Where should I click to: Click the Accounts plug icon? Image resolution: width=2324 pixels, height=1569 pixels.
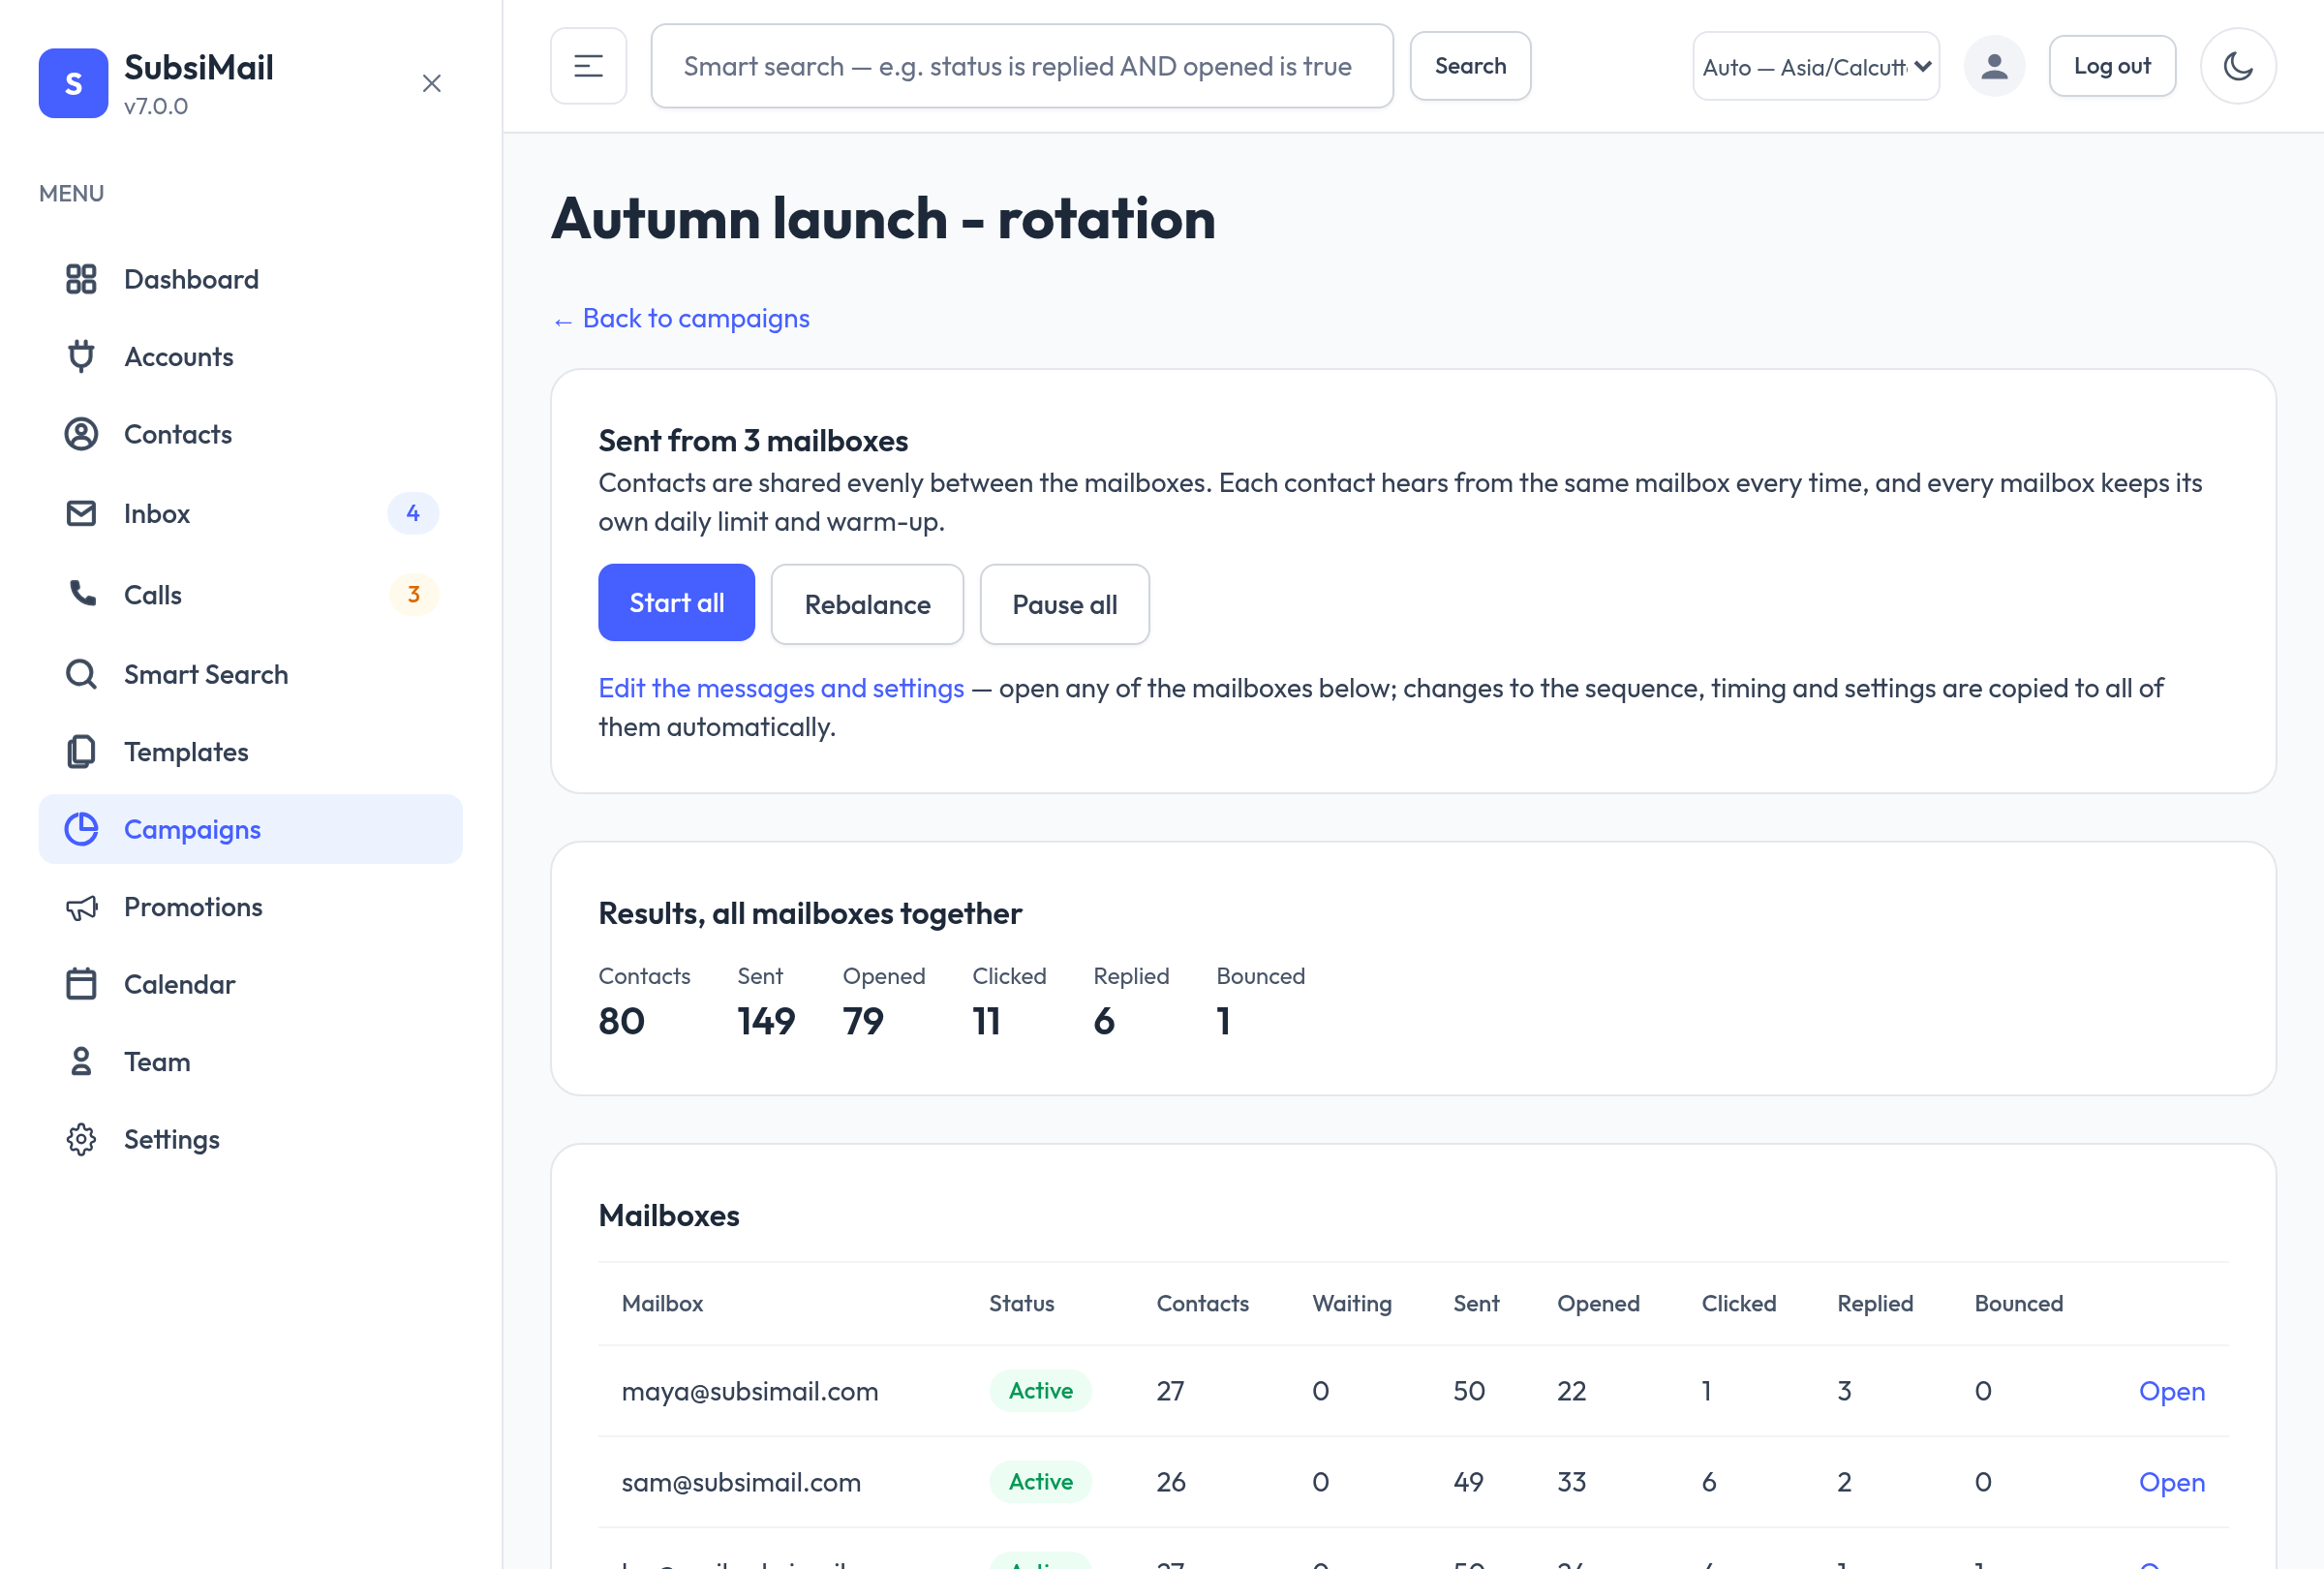click(x=81, y=357)
